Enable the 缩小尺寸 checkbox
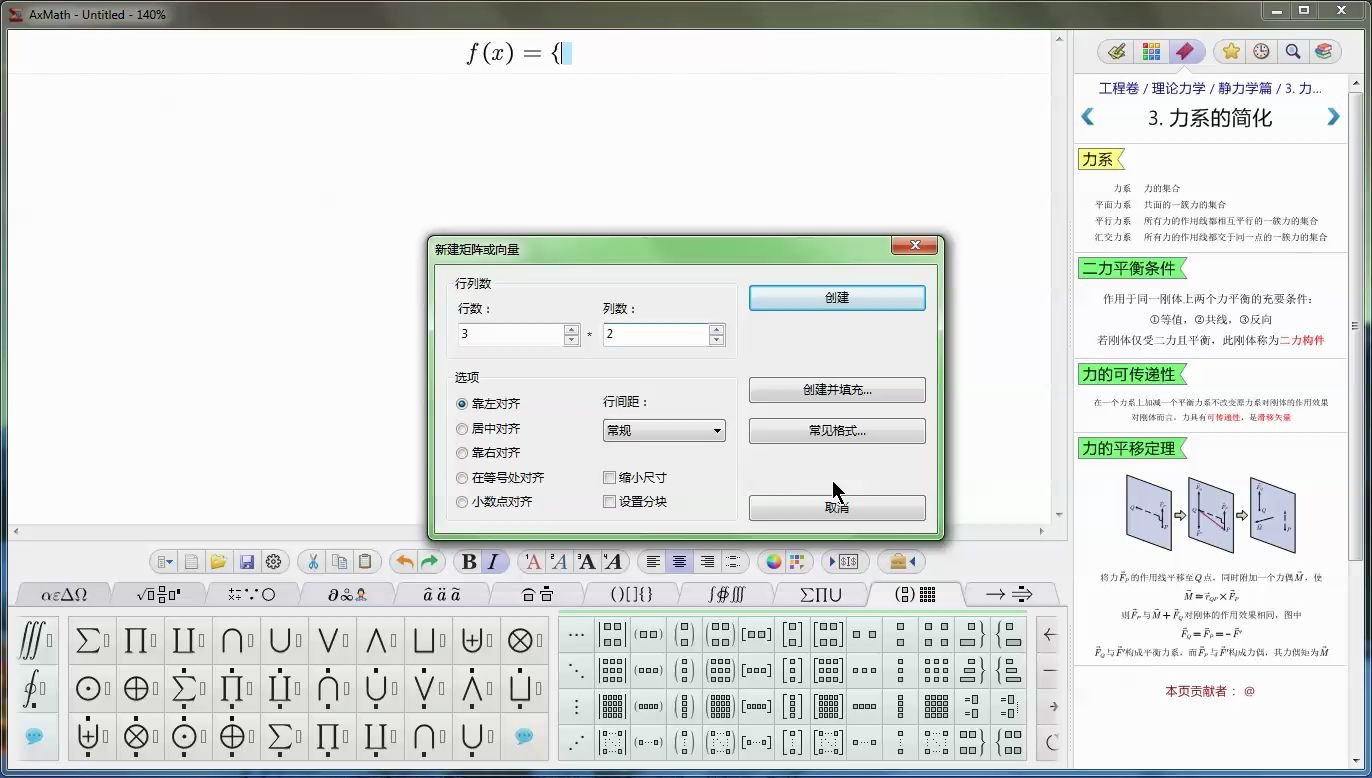Screen dimensions: 1372x778 pos(610,477)
